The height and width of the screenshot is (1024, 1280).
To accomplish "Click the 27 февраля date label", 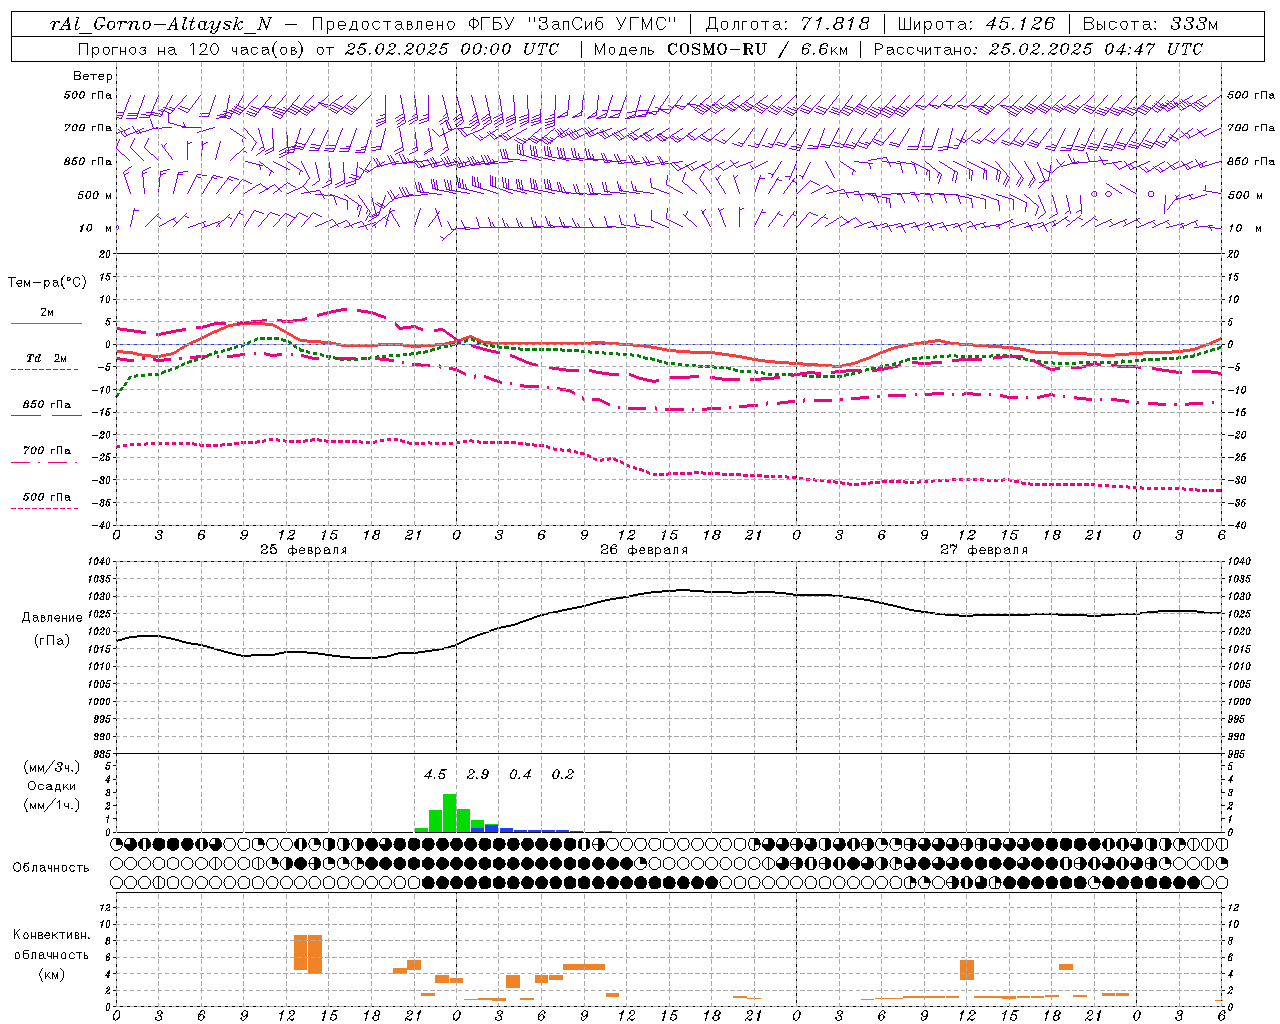I will (x=984, y=550).
